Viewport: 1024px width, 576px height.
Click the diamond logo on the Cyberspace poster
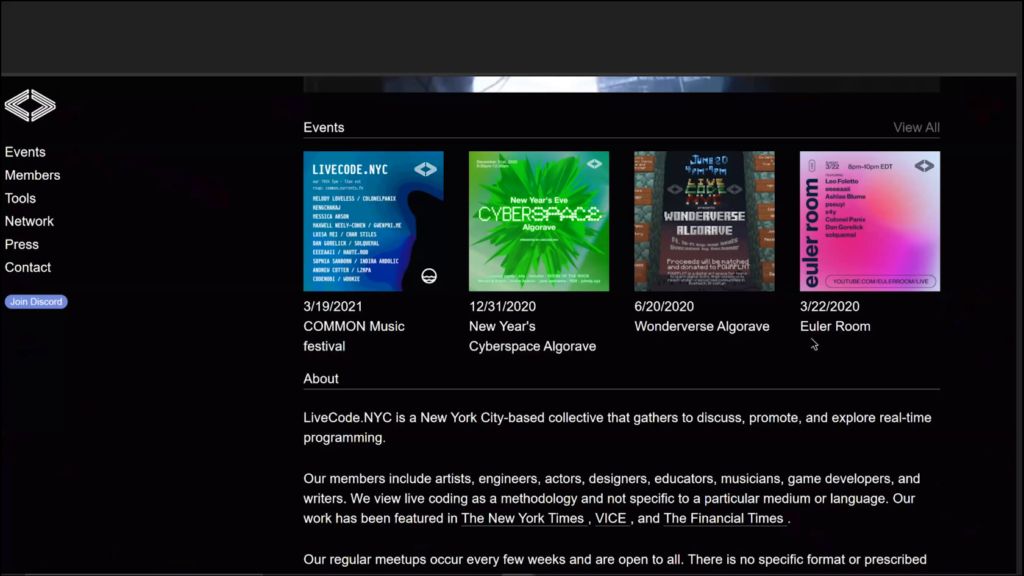tap(594, 164)
